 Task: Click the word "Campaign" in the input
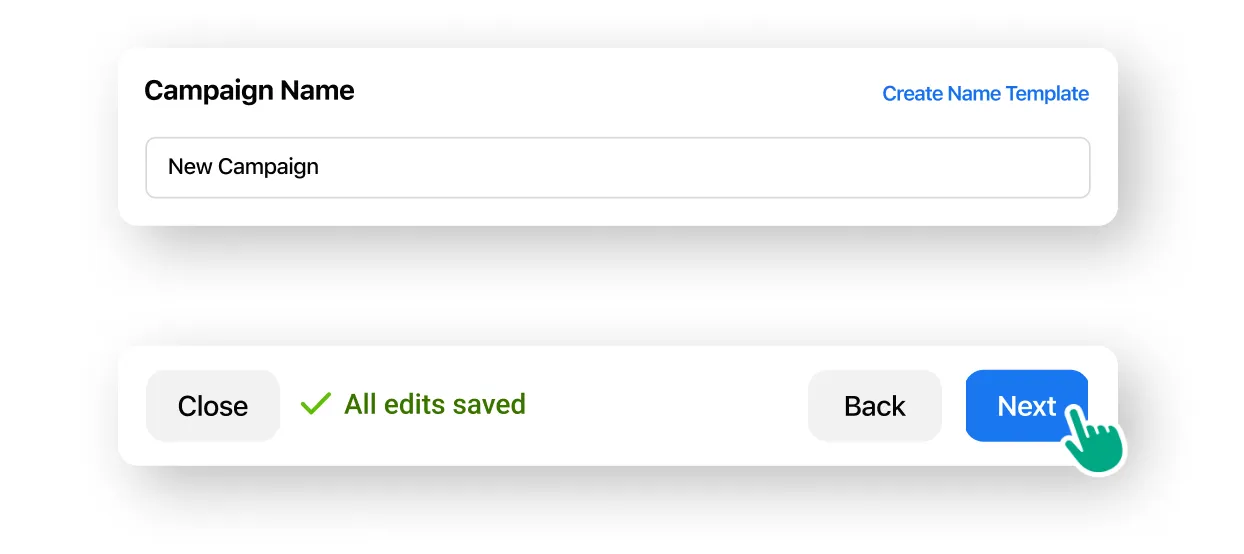click(x=268, y=167)
